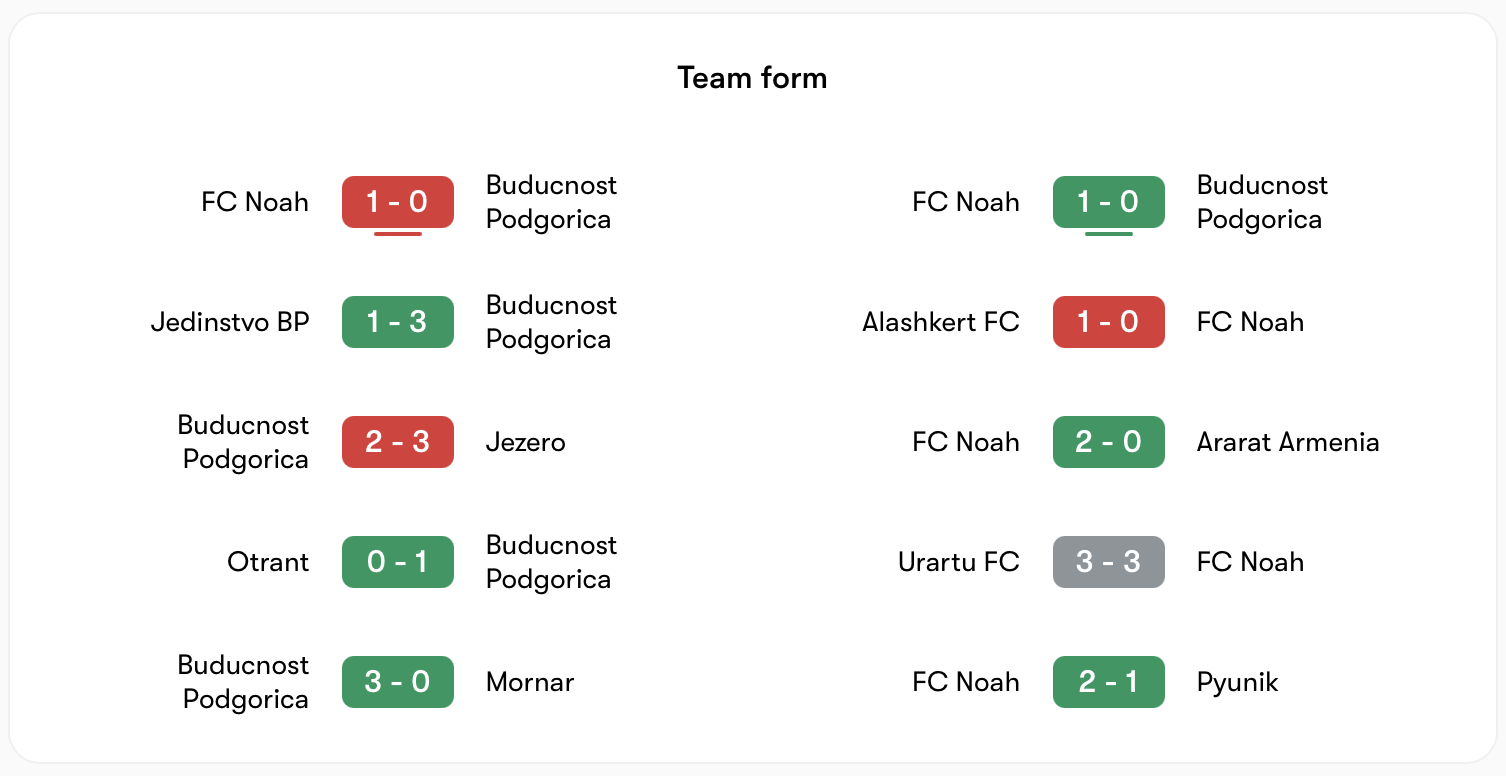This screenshot has height=776, width=1506.
Task: Click the red 1 - 0 FC Noah score badge
Action: pyautogui.click(x=398, y=202)
